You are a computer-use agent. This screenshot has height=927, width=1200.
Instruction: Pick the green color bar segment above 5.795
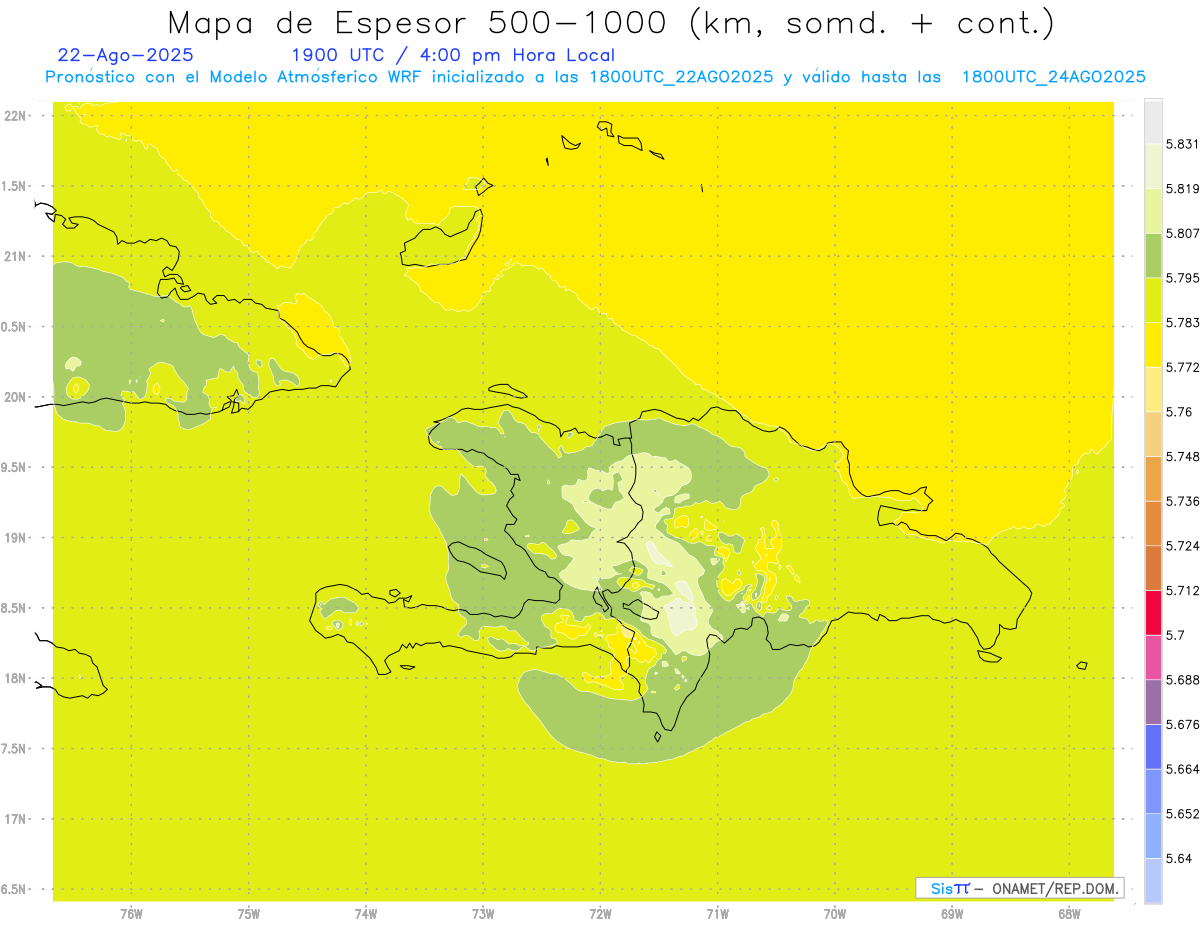pos(1153,255)
